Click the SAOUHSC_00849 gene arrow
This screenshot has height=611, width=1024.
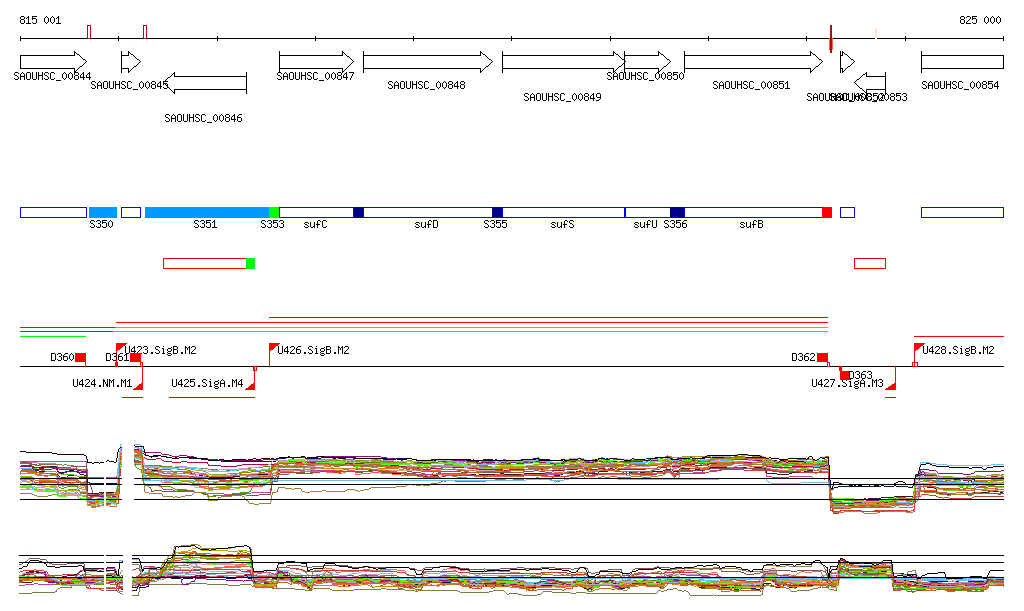(560, 62)
